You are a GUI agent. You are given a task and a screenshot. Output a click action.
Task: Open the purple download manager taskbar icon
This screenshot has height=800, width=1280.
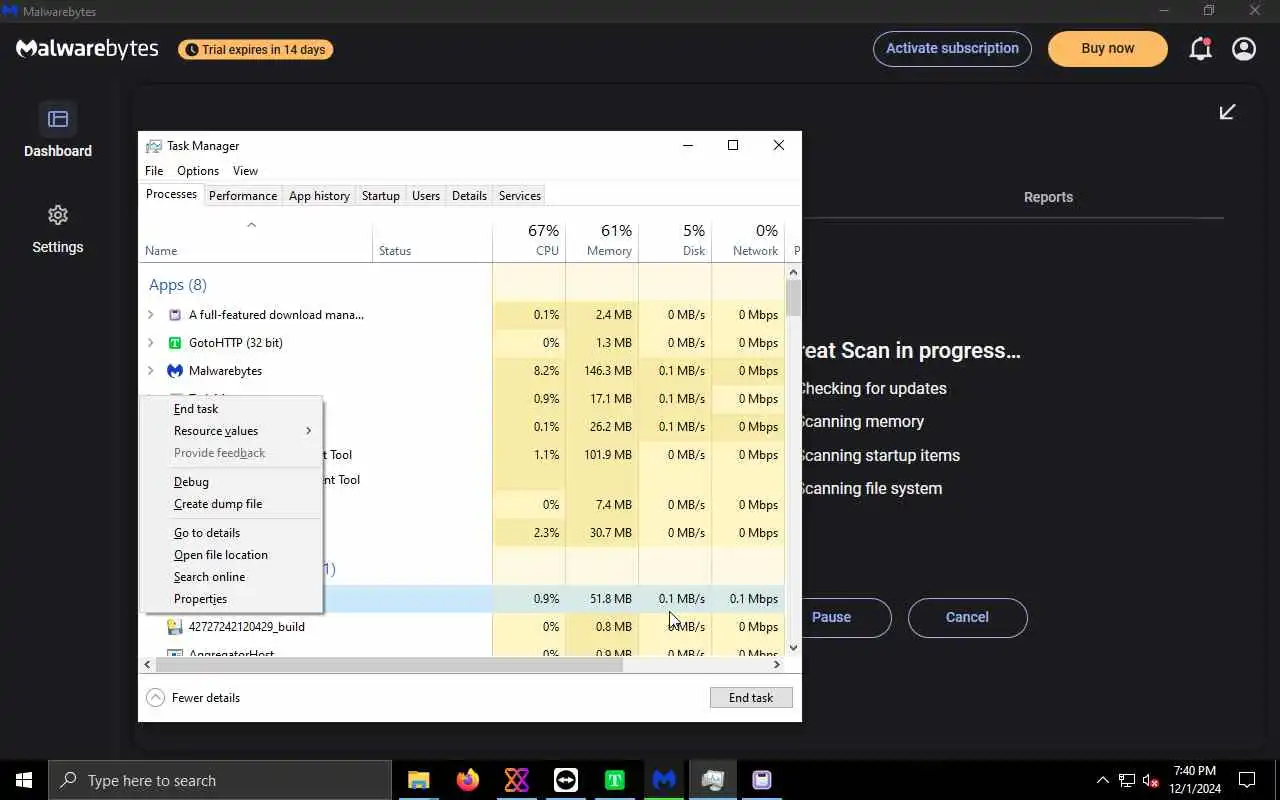pyautogui.click(x=762, y=780)
